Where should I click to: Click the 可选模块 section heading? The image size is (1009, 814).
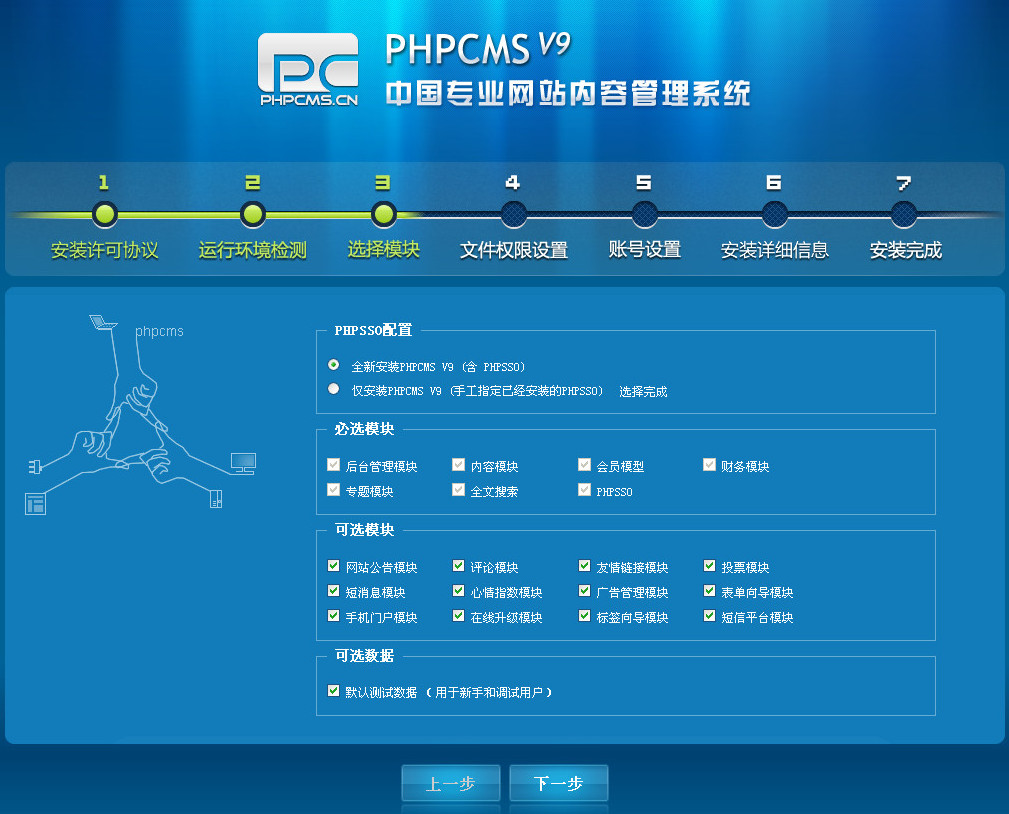(x=364, y=530)
